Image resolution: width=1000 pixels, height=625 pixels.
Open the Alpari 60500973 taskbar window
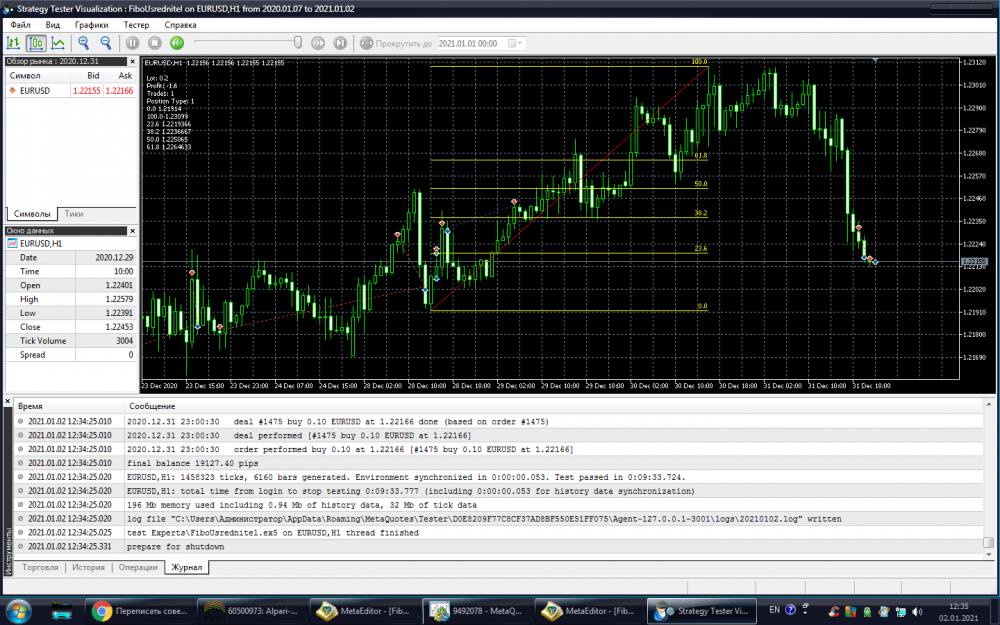(x=251, y=611)
